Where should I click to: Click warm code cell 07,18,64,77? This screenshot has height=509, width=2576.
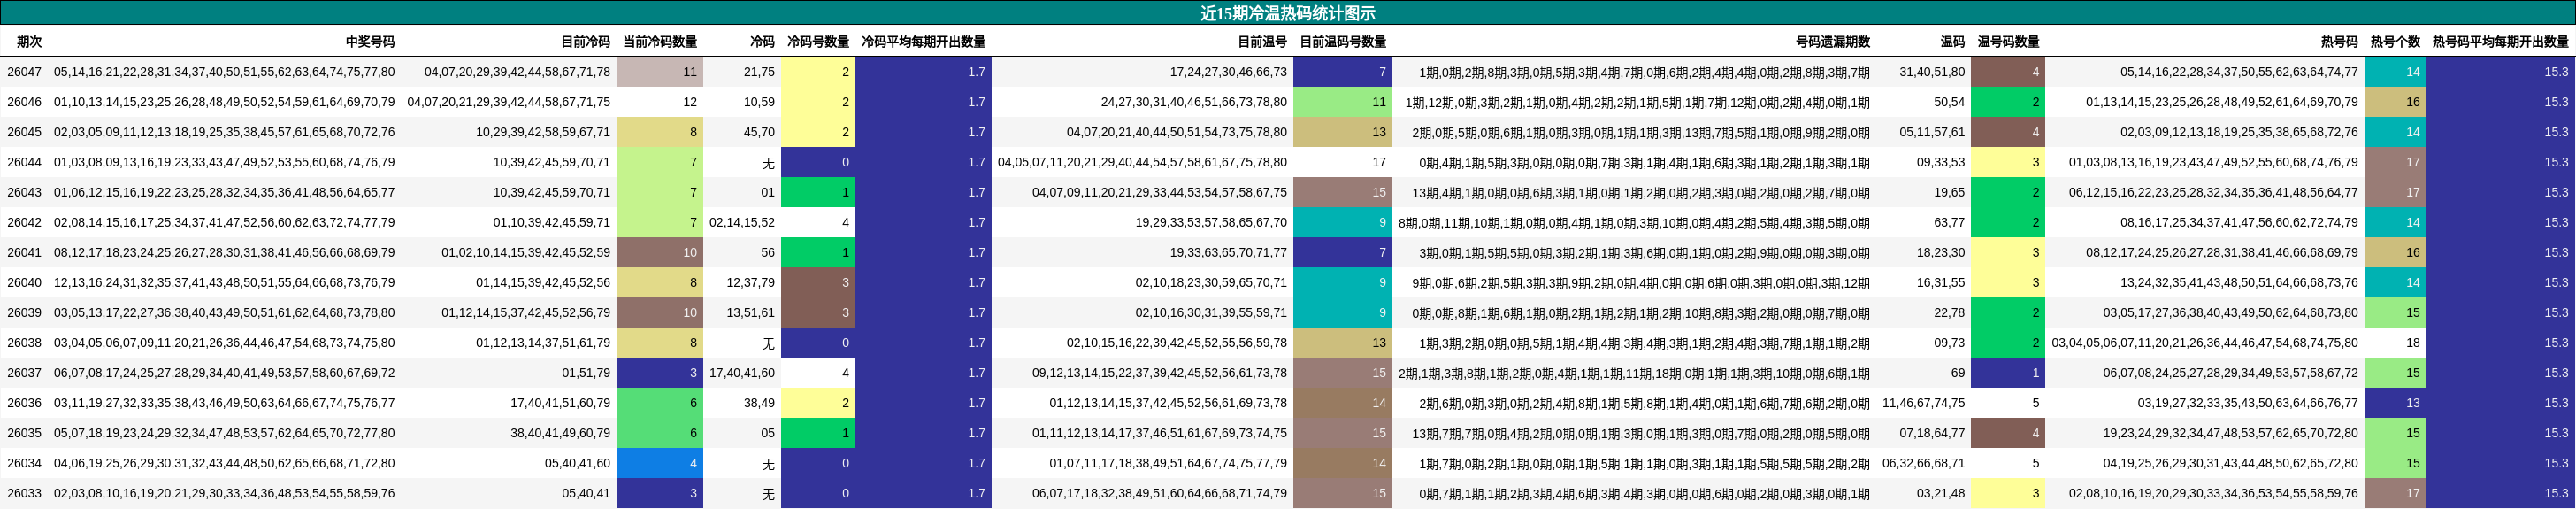1932,433
